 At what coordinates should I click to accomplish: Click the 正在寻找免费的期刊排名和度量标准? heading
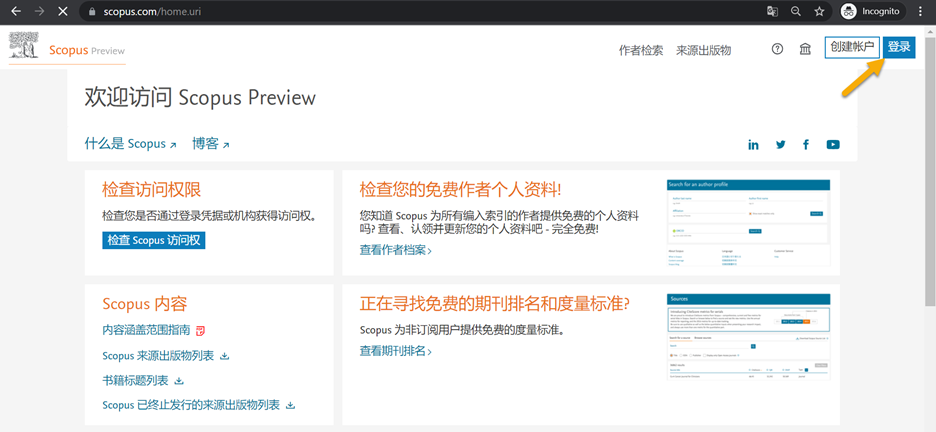click(495, 304)
